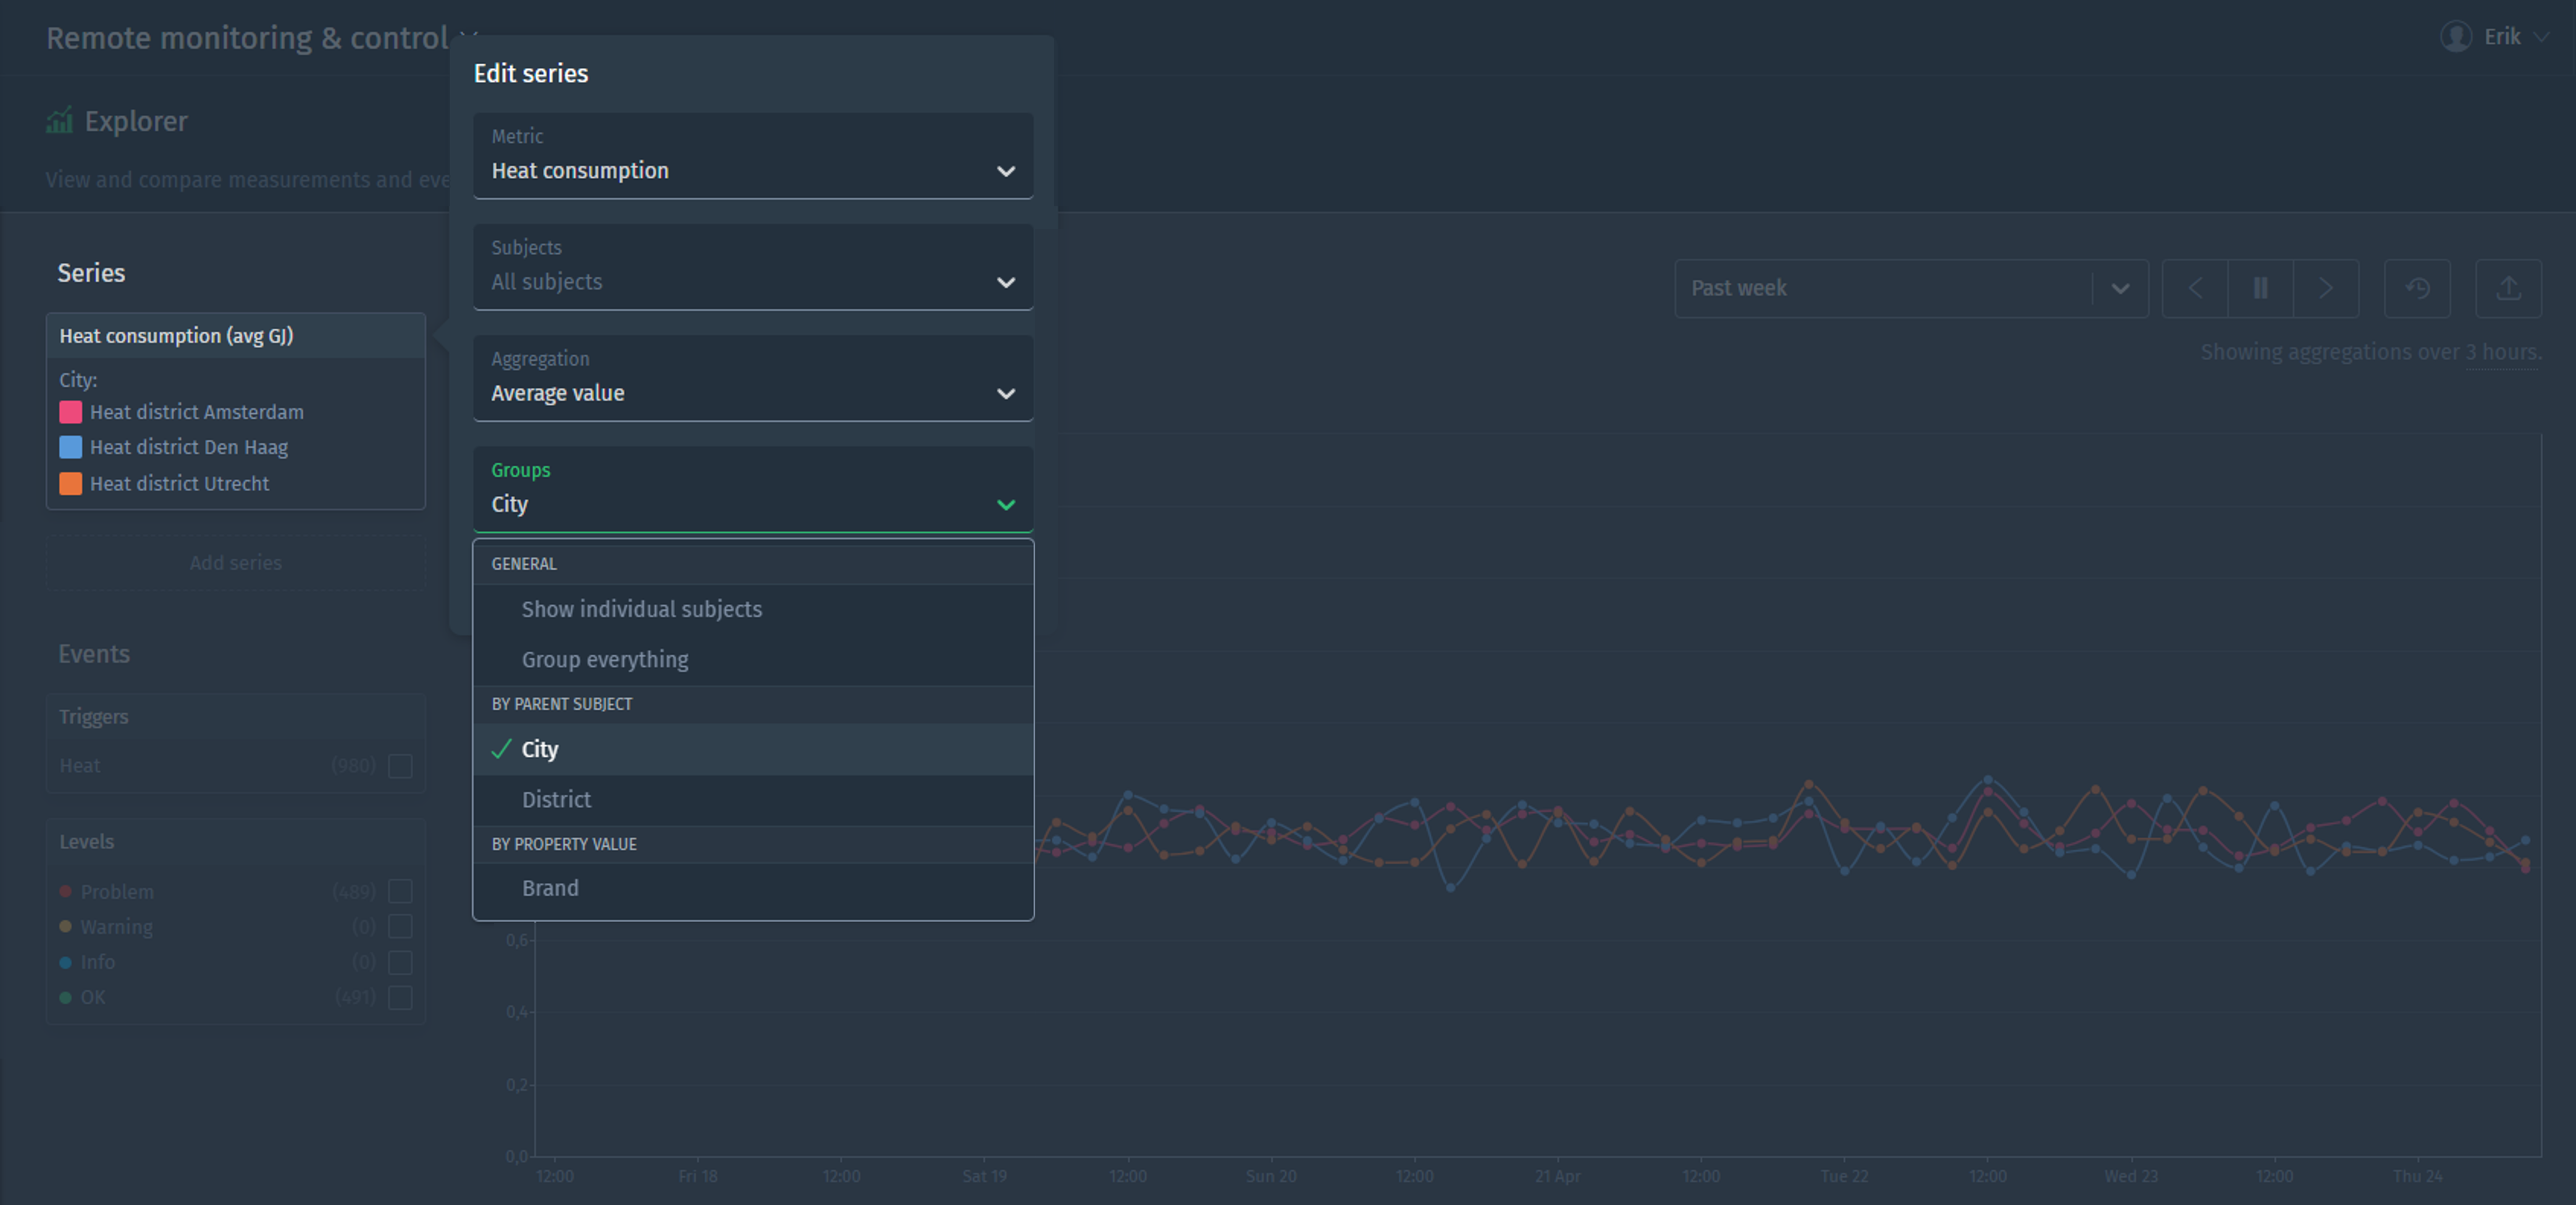The height and width of the screenshot is (1205, 2576).
Task: Click the reset history clock icon
Action: point(2416,289)
